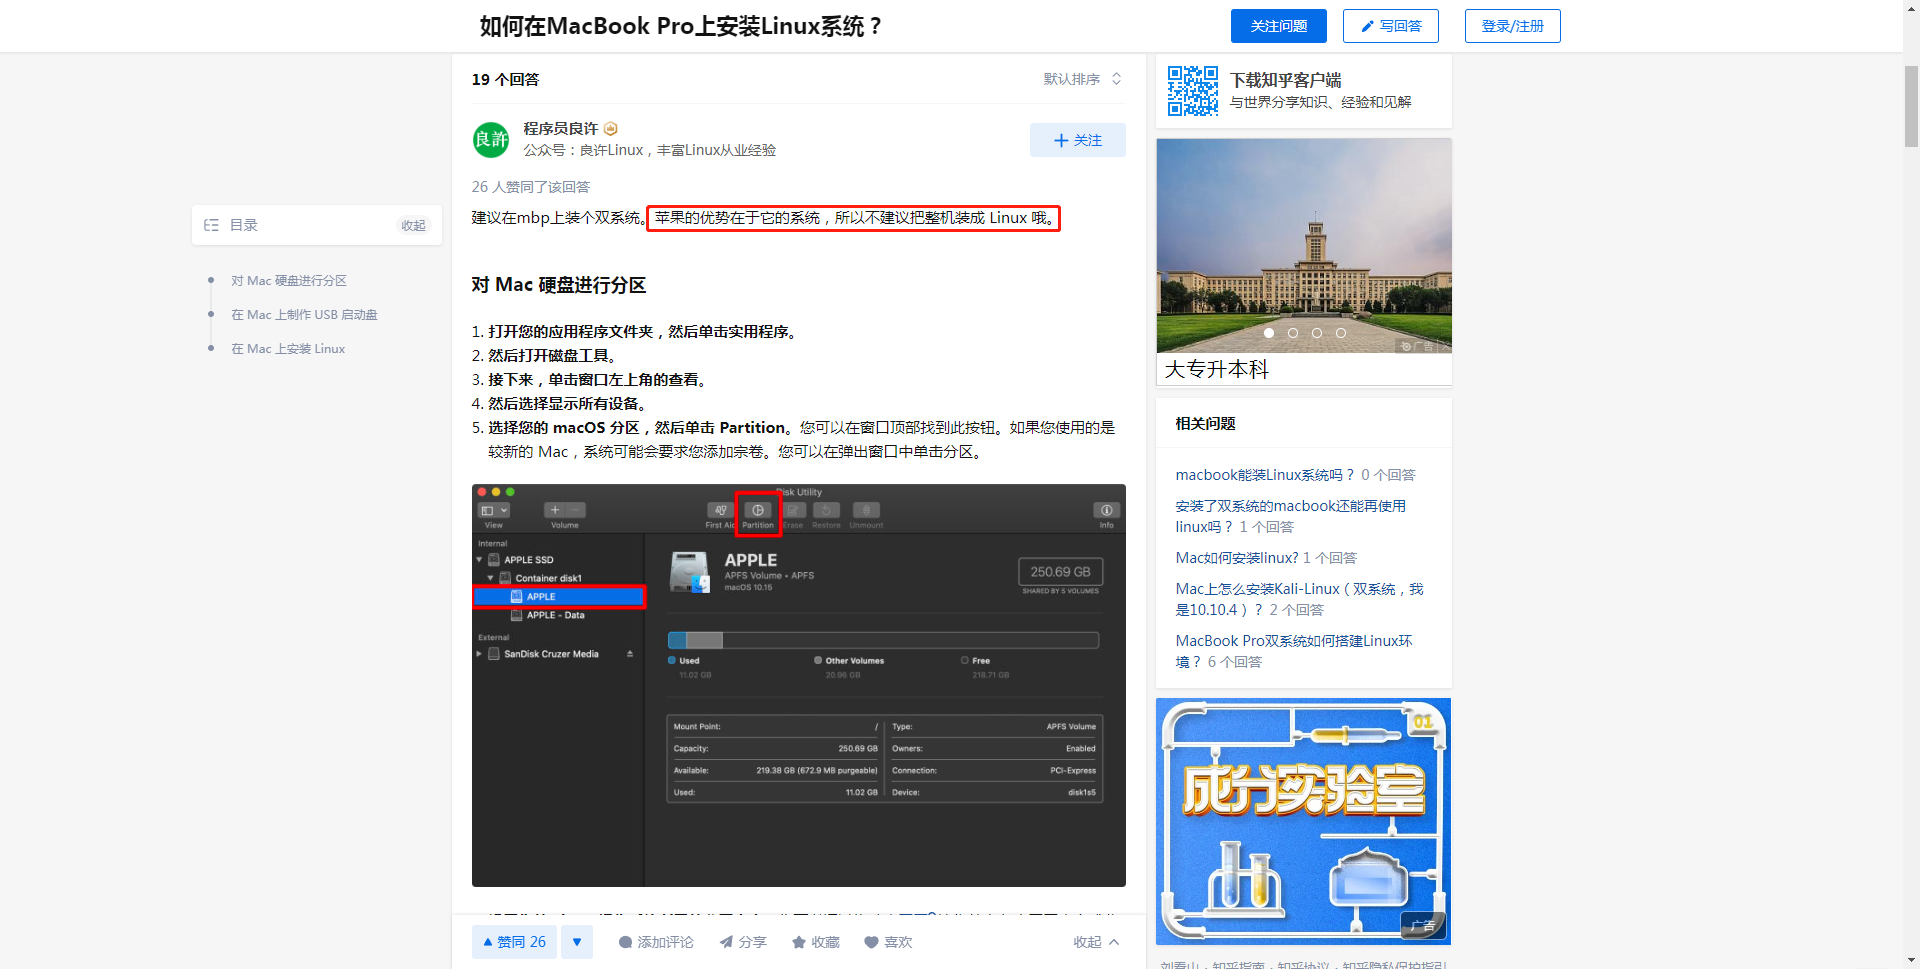Click the Disk Utility screenshot image
This screenshot has width=1920, height=969.
(798, 685)
